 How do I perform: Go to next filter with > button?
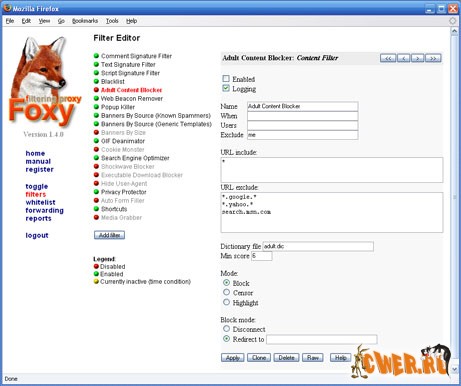417,58
